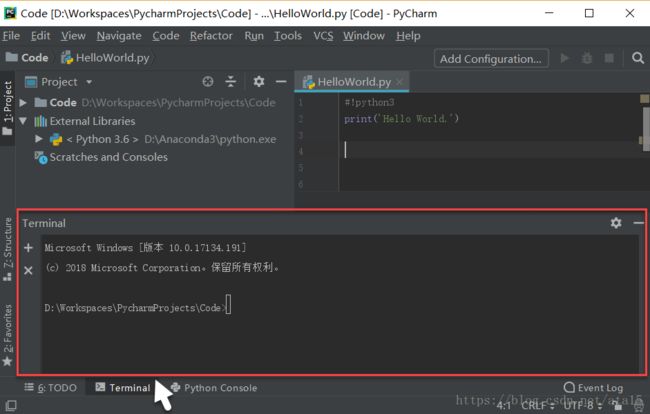Expand the Code project folder arrow
This screenshot has height=414, width=650.
[23, 102]
